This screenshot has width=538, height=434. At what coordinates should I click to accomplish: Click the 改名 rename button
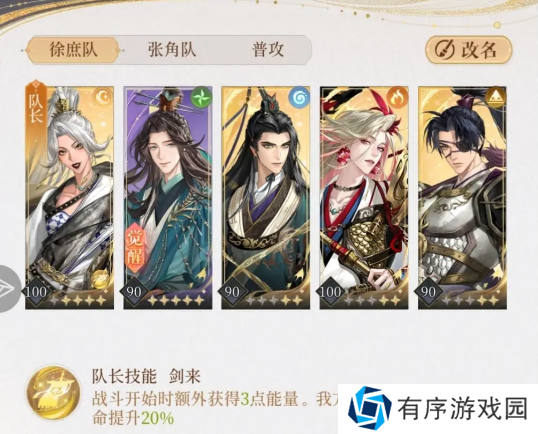coord(468,50)
